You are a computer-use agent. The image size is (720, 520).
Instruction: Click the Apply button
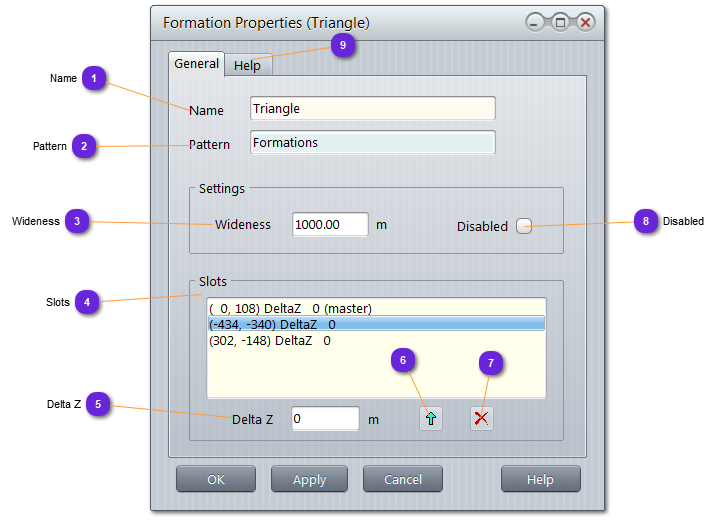(x=309, y=479)
